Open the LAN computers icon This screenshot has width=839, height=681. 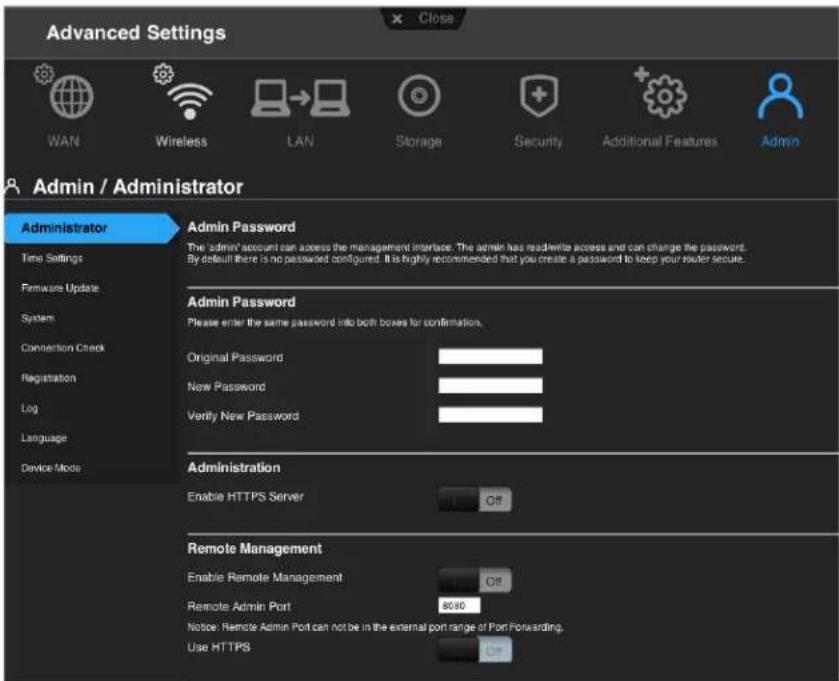300,97
